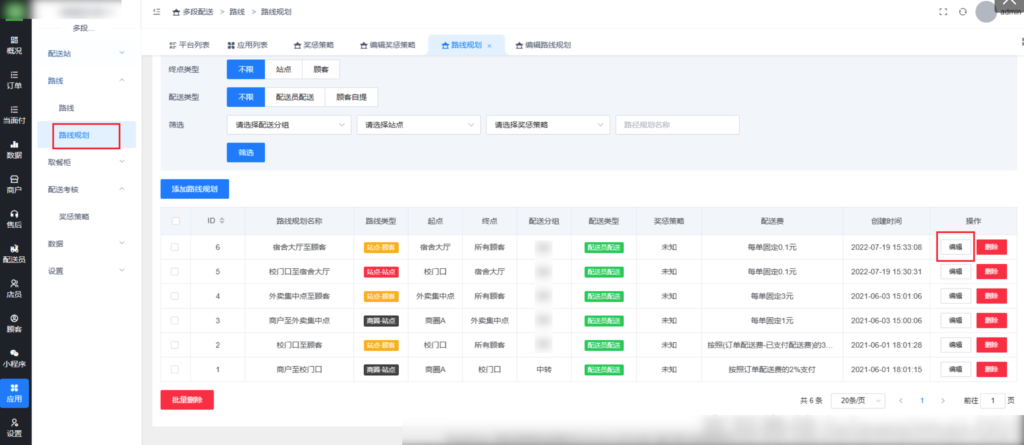Click the admin avatar in the top bar
Image resolution: width=1024 pixels, height=445 pixels.
pos(986,12)
